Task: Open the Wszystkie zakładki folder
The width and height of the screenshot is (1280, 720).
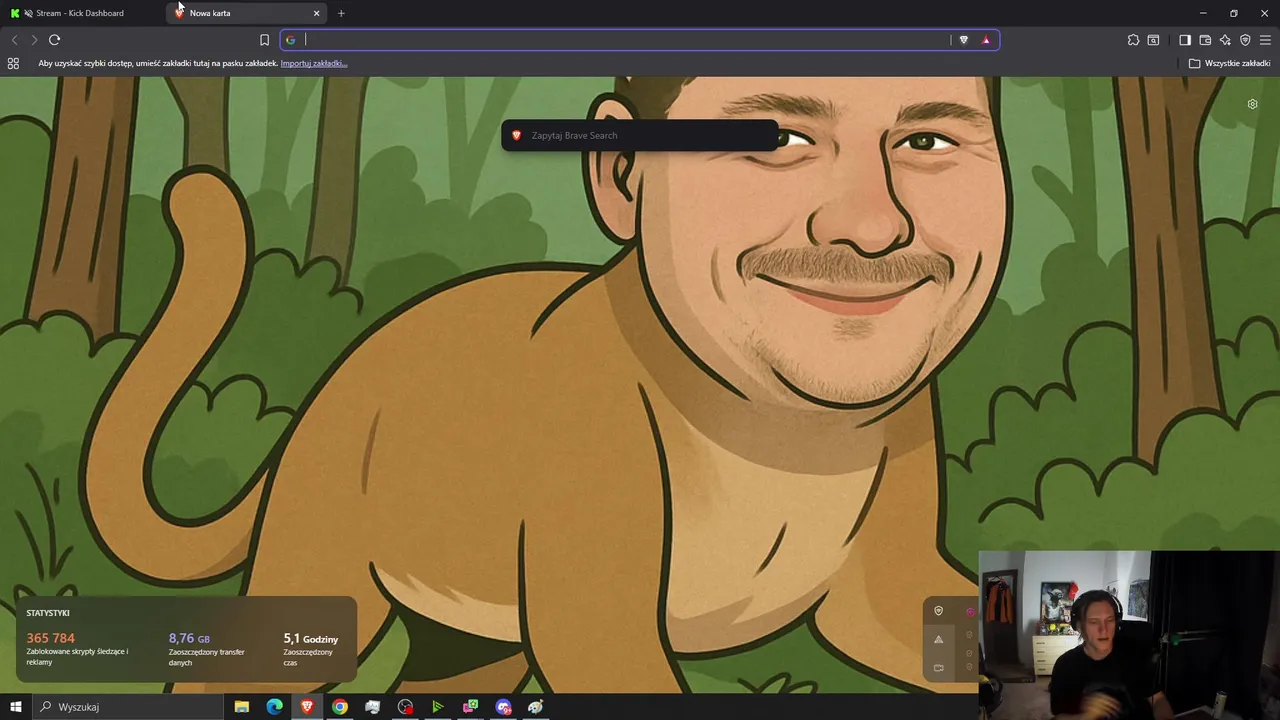Action: point(1229,63)
